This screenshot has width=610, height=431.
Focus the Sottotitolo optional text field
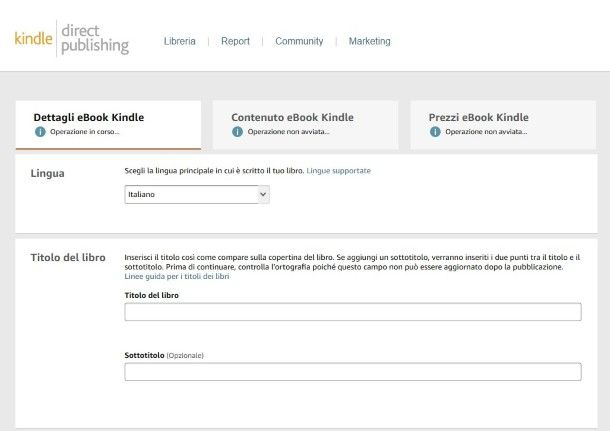(352, 372)
